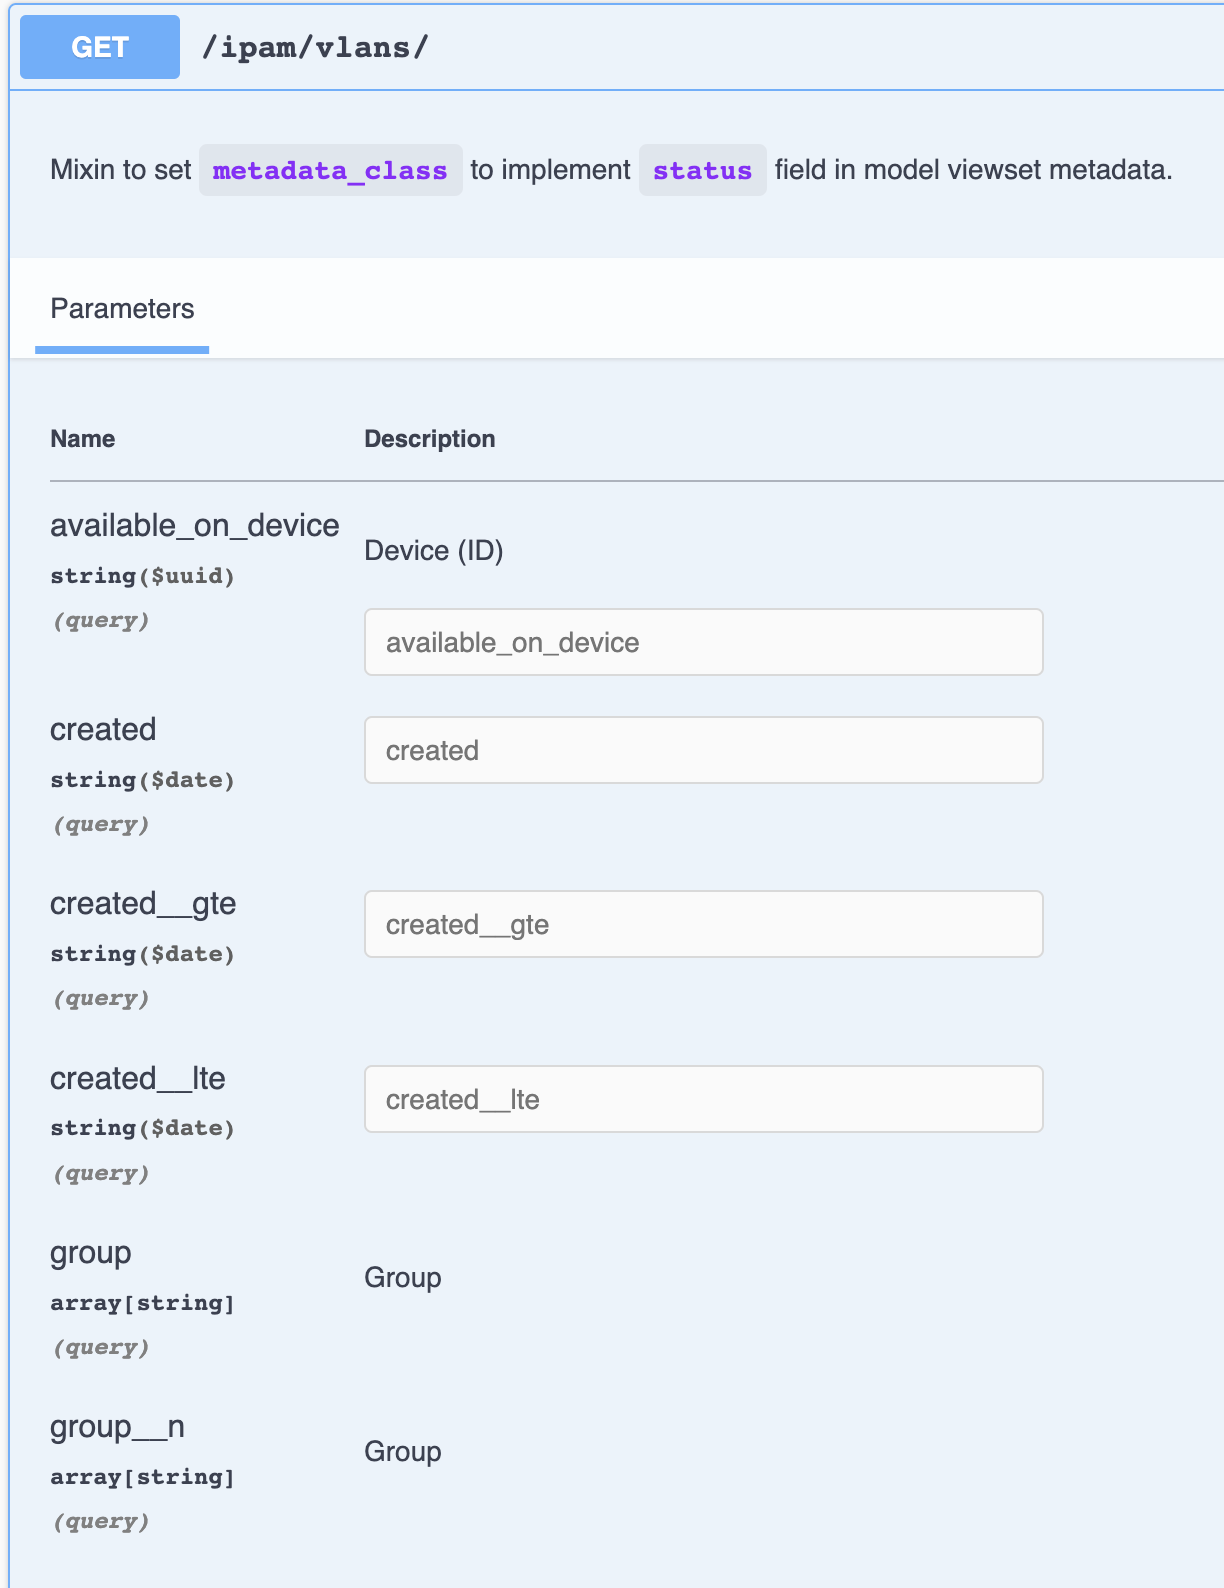Image resolution: width=1224 pixels, height=1588 pixels.
Task: Focus the created input field
Action: pyautogui.click(x=703, y=750)
